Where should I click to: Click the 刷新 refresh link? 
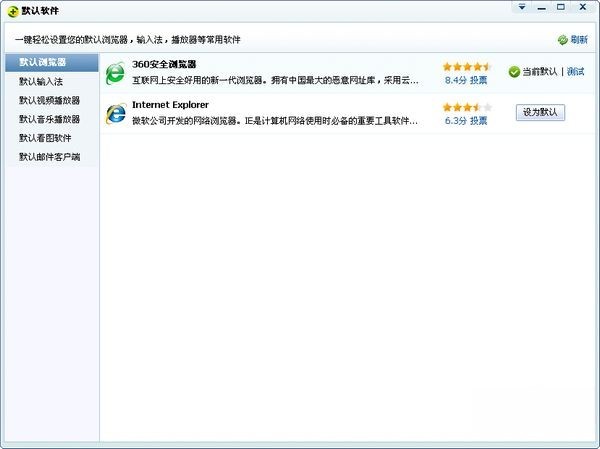(x=579, y=39)
